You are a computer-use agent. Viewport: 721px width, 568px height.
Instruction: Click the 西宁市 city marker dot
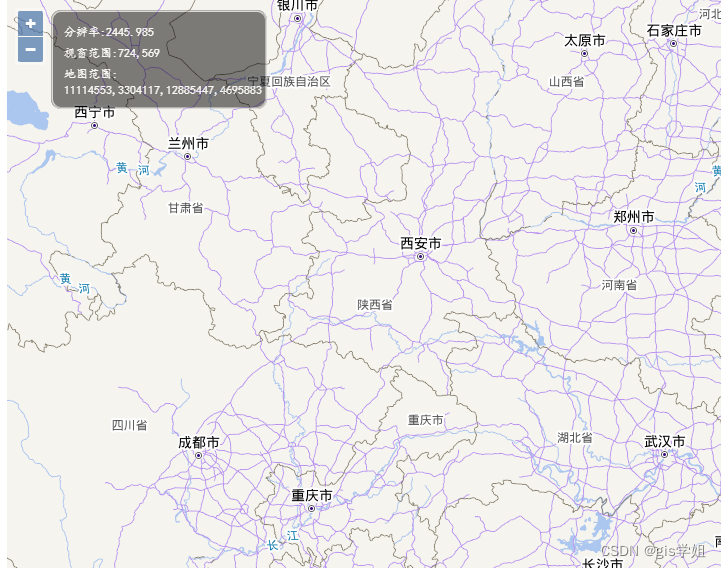(94, 126)
